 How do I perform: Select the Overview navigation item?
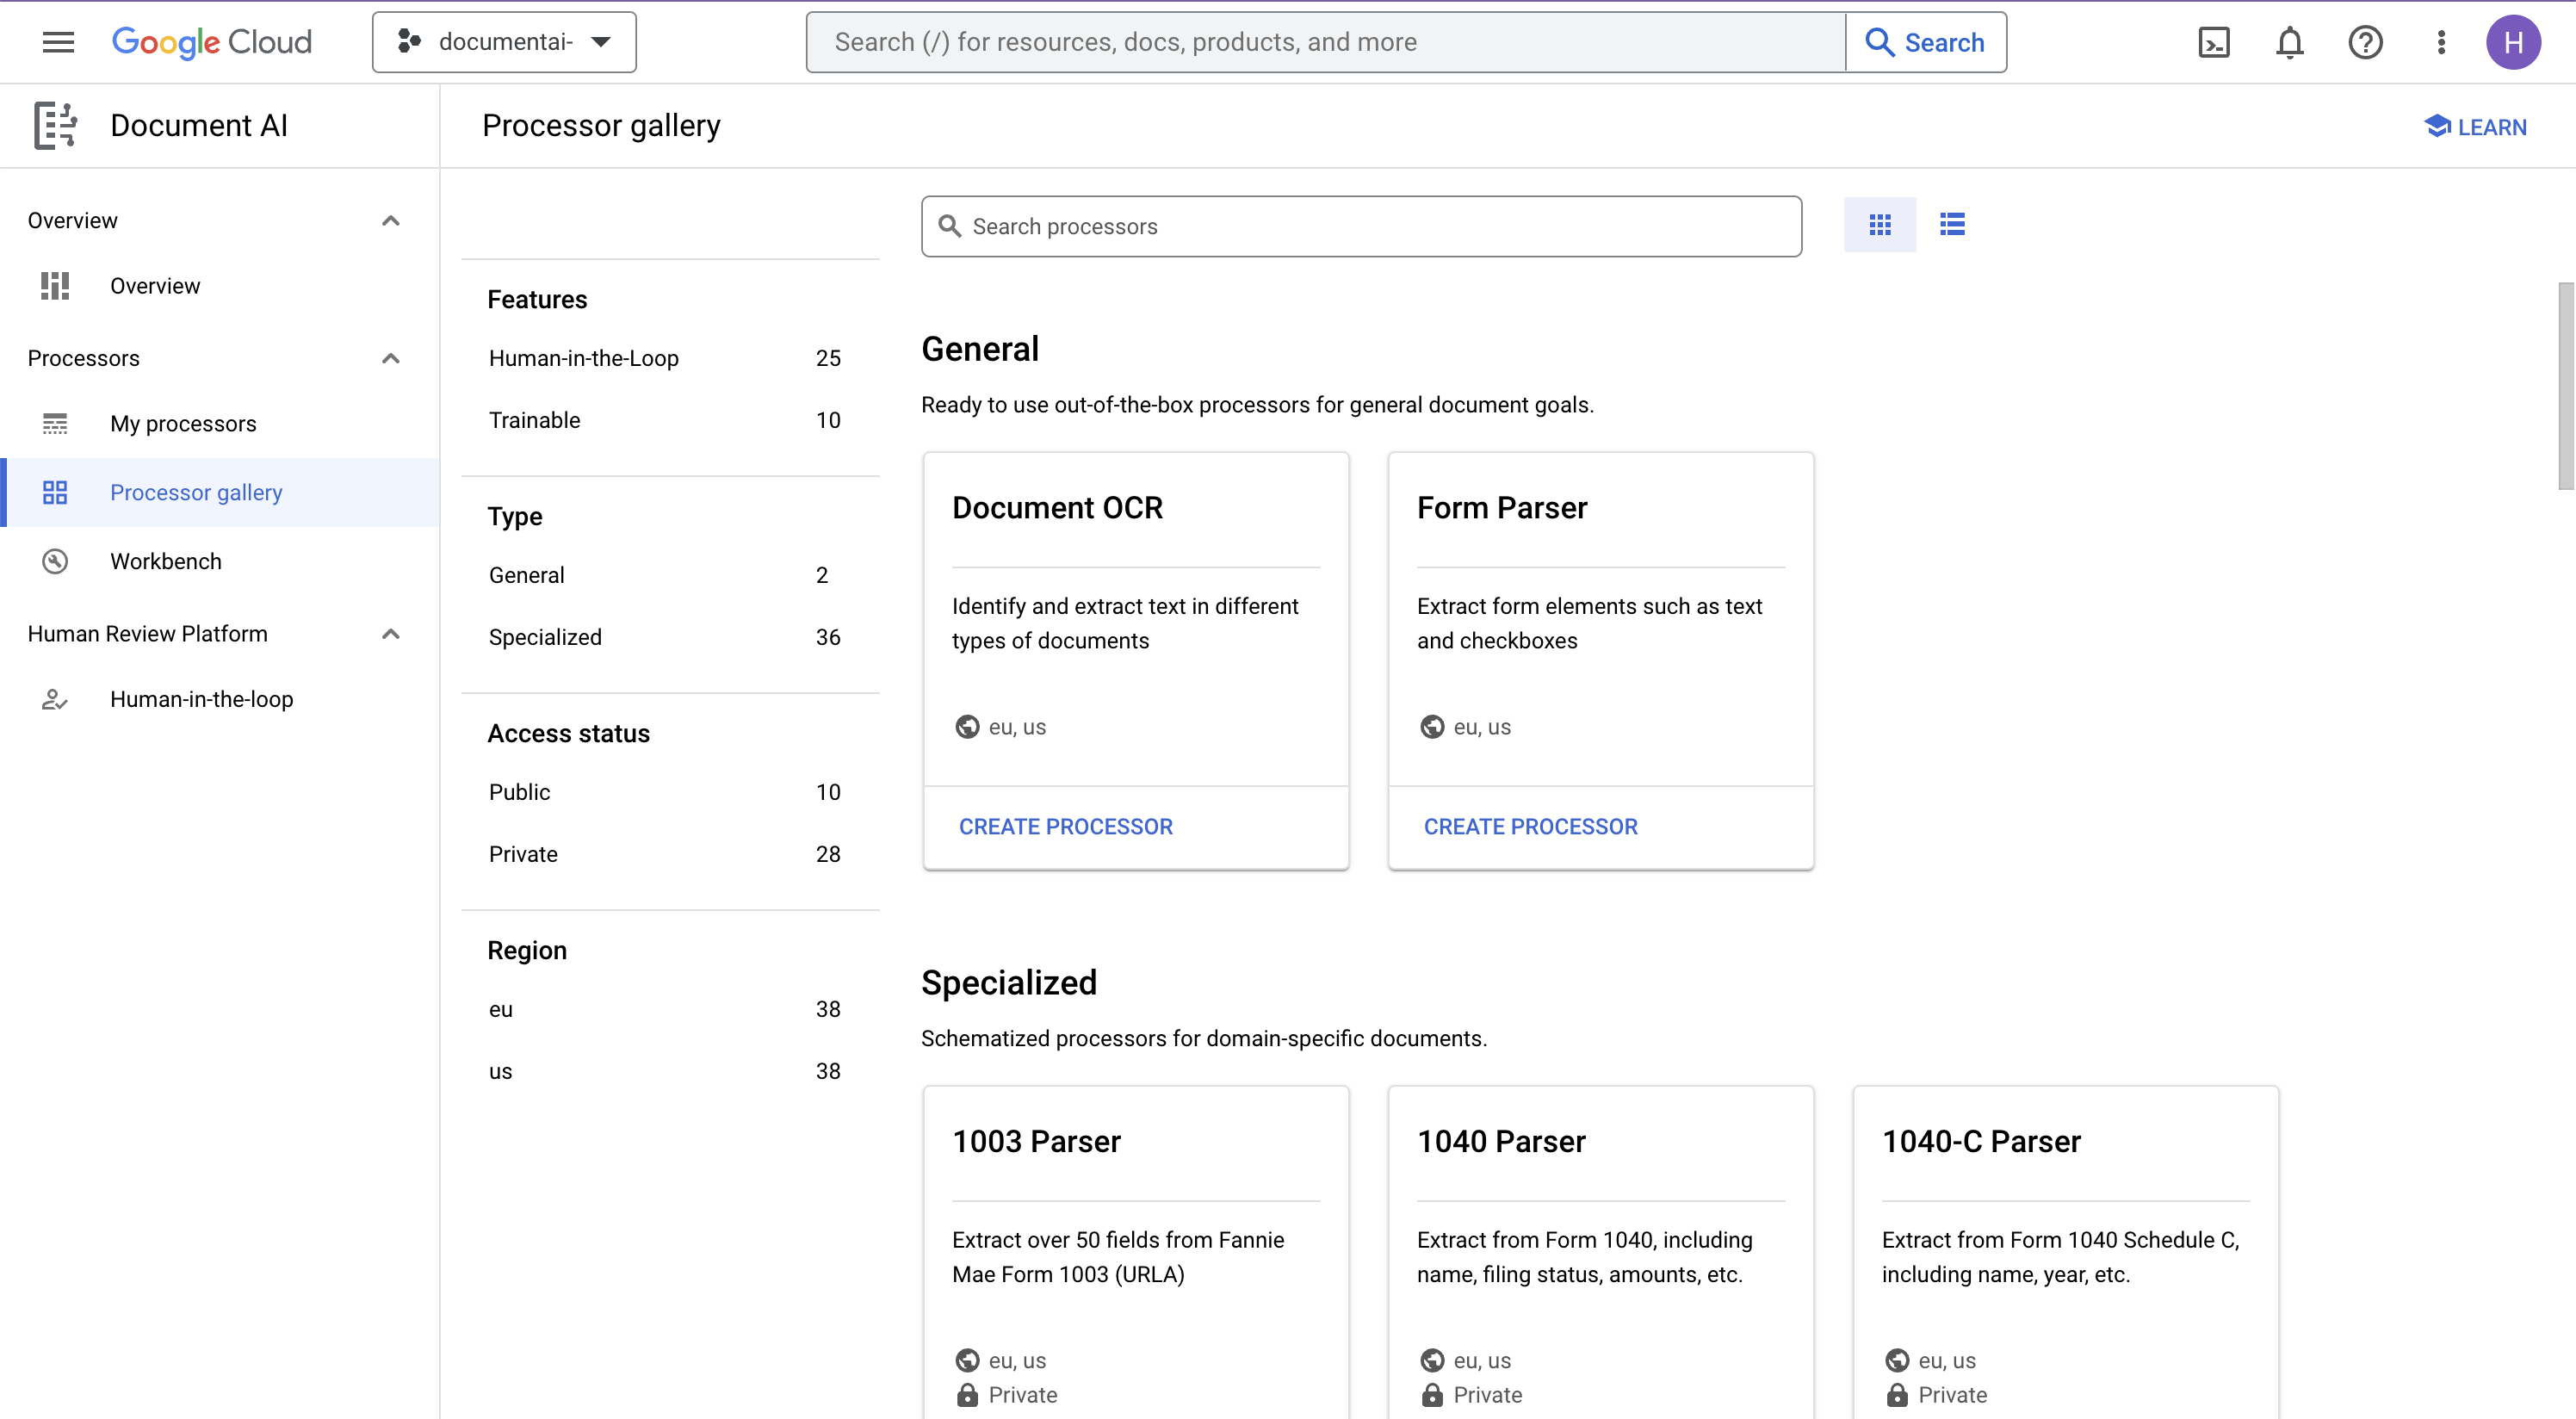[156, 285]
